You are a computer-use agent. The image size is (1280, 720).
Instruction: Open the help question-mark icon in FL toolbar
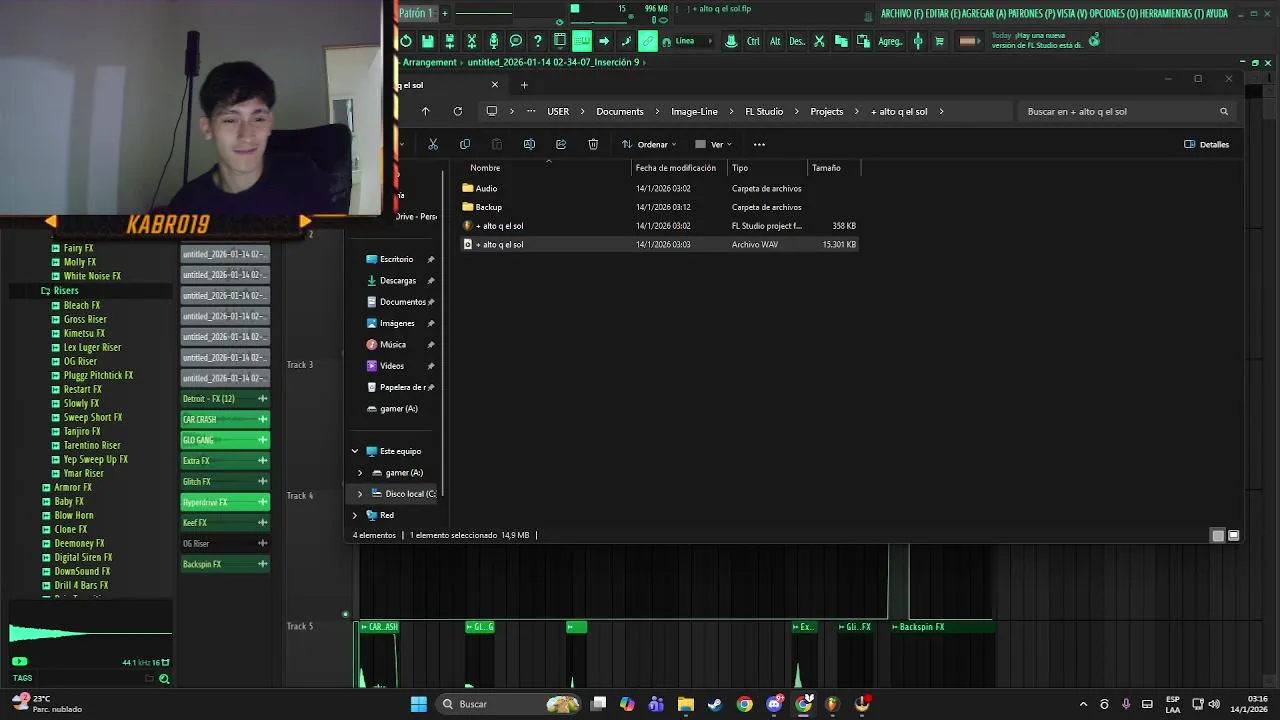click(537, 41)
